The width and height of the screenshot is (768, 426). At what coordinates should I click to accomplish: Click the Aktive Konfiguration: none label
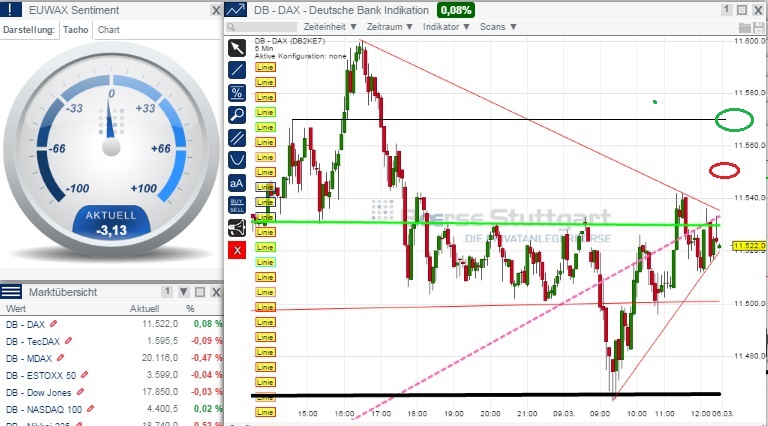point(300,56)
